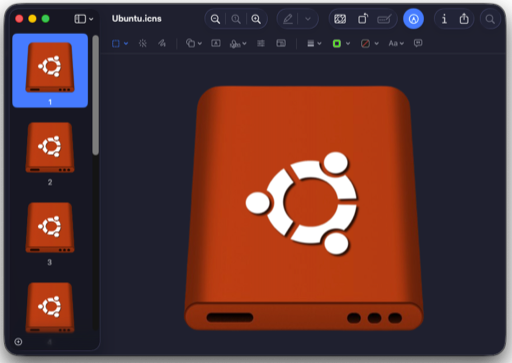Image resolution: width=512 pixels, height=363 pixels.
Task: Expand the border color dropdown arrow
Action: coord(348,43)
